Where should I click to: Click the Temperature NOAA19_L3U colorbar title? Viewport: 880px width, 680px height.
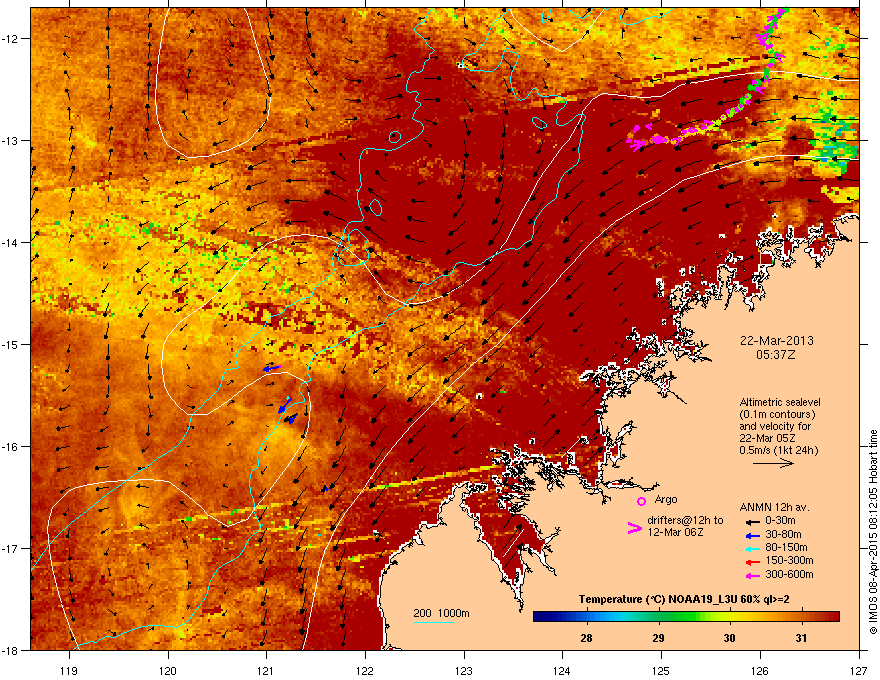(x=684, y=599)
